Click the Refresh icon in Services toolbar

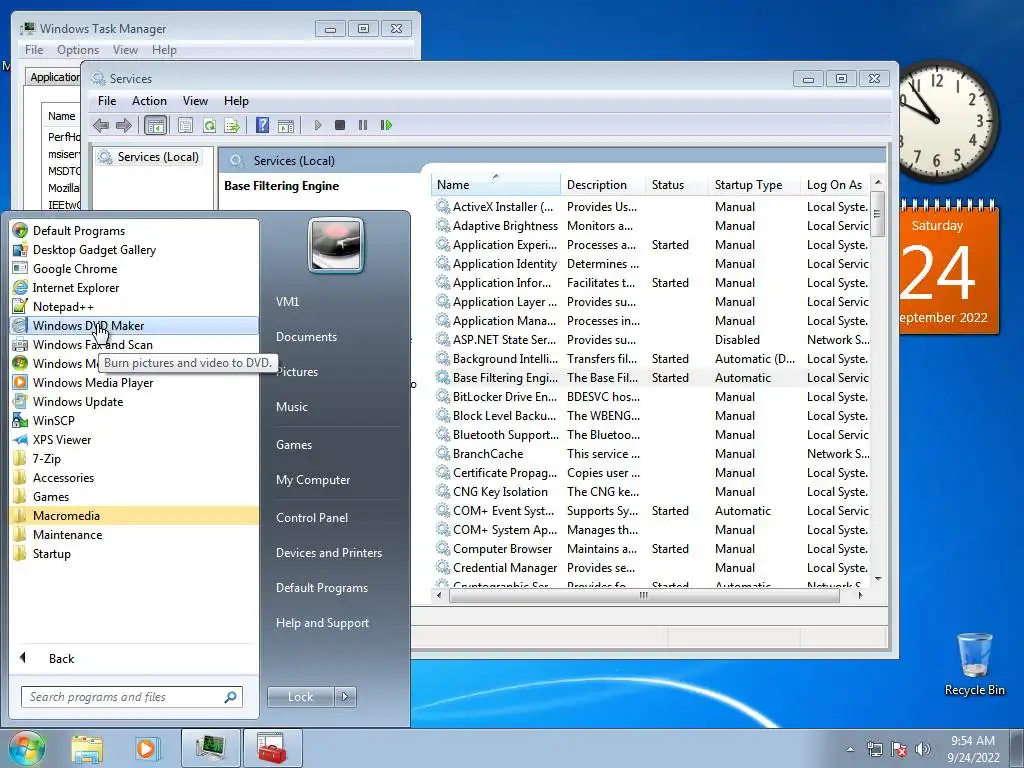coord(209,125)
